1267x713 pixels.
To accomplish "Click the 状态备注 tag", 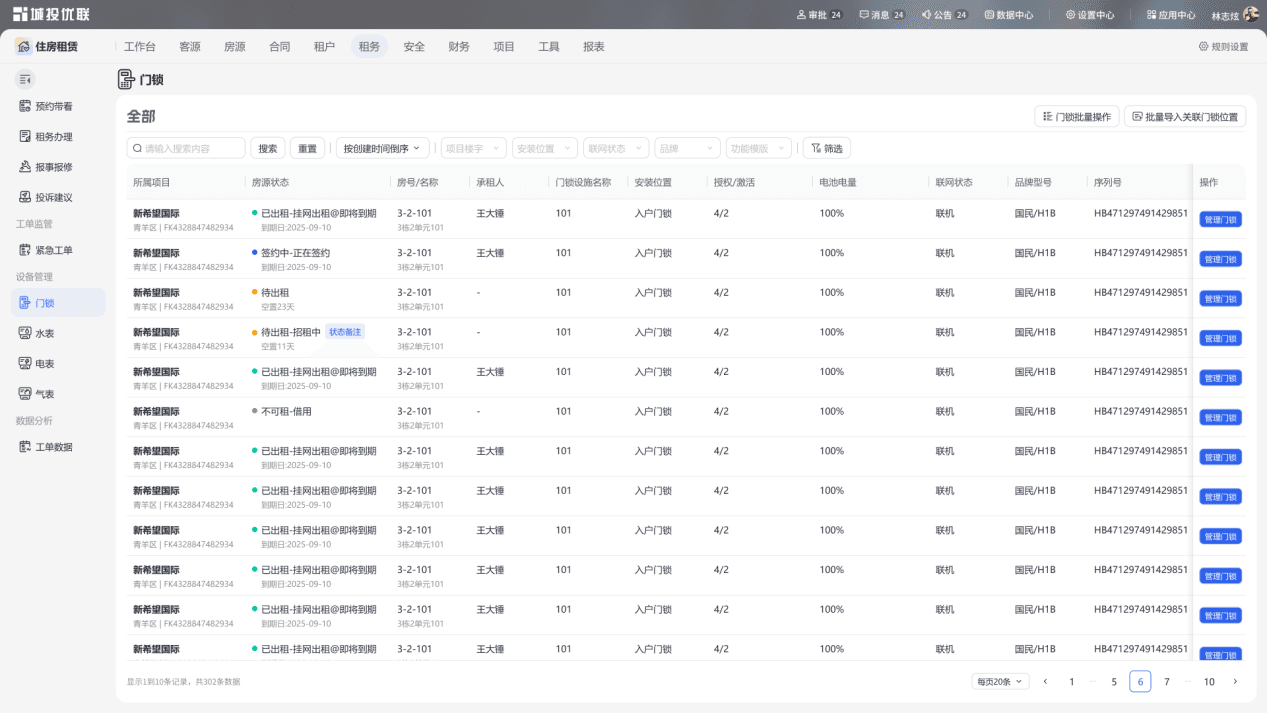I will coord(345,332).
